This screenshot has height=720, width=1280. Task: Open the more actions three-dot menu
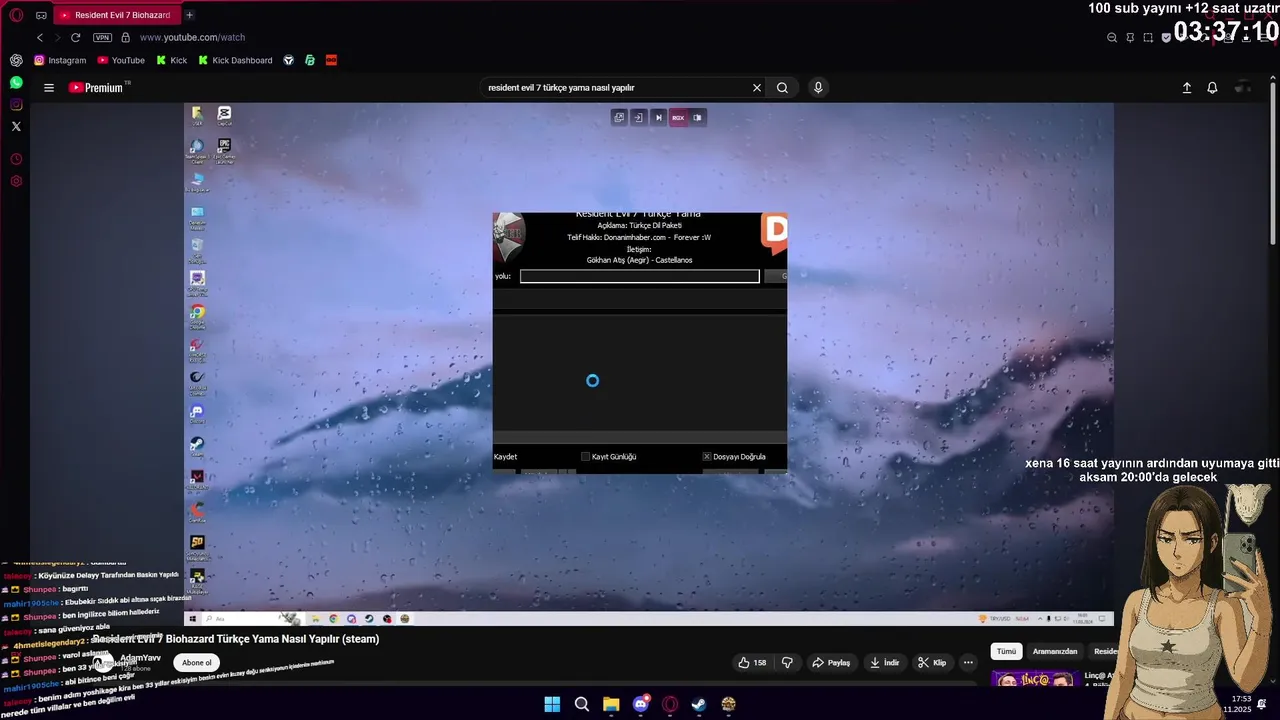(x=968, y=663)
